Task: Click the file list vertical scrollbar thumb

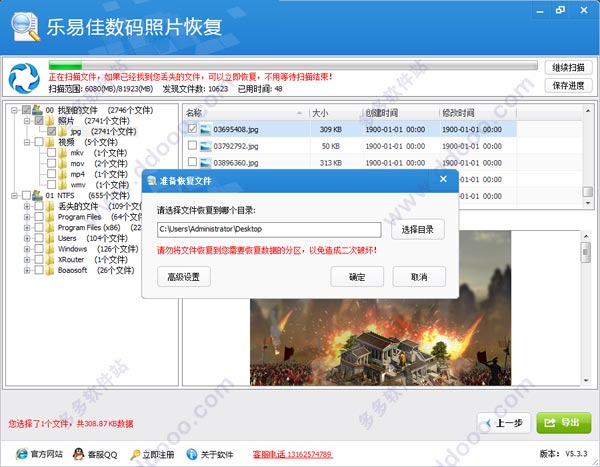Action: [587, 191]
